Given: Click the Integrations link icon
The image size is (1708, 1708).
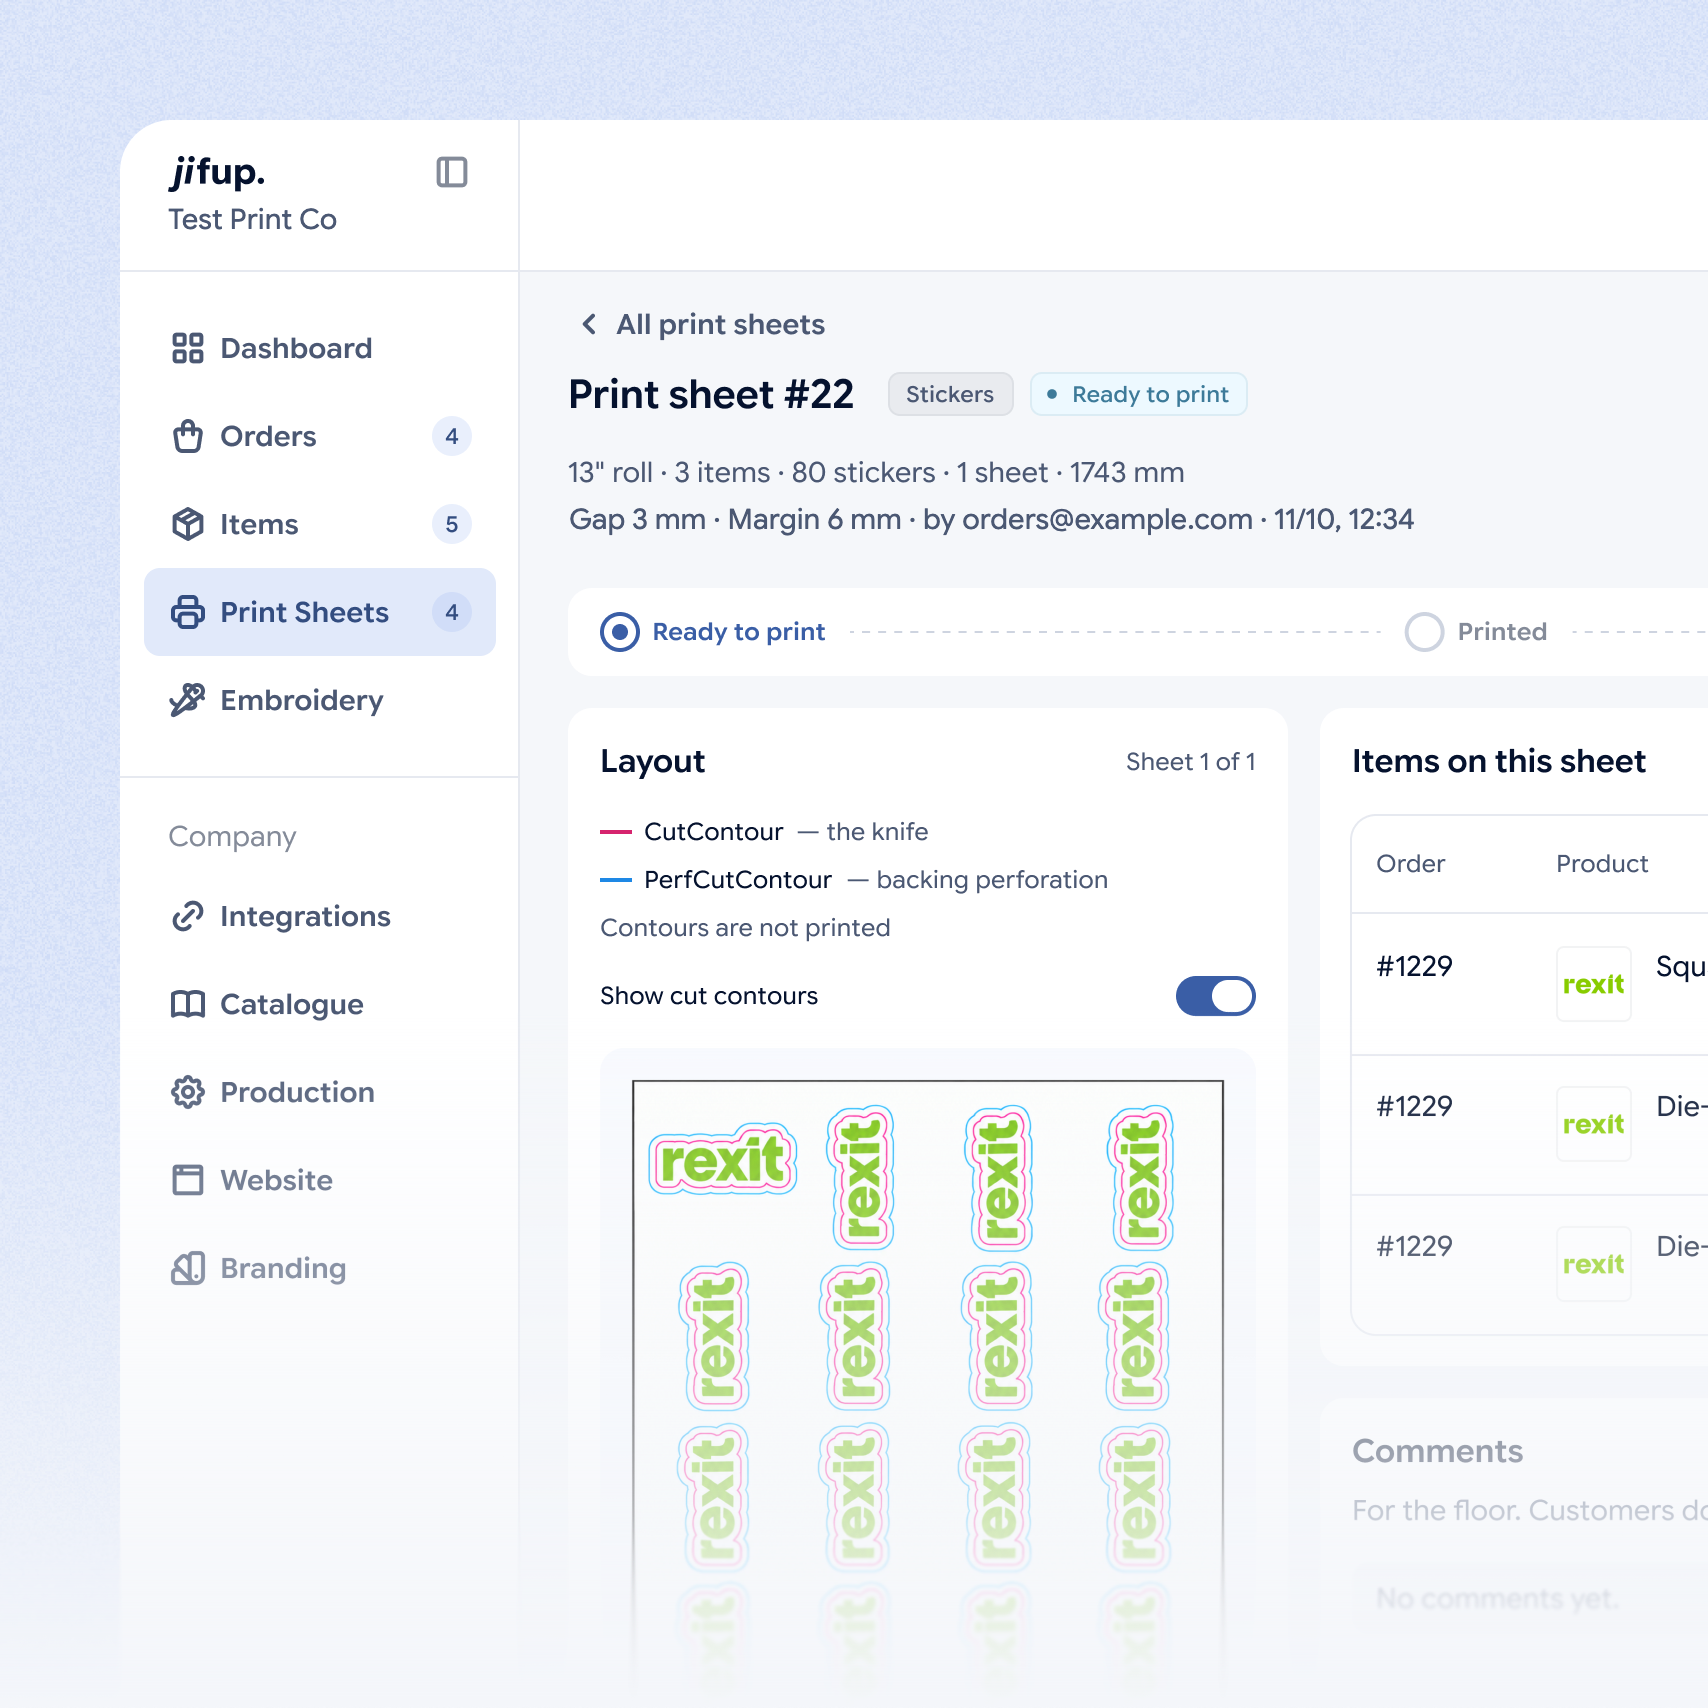Looking at the screenshot, I should coord(188,916).
